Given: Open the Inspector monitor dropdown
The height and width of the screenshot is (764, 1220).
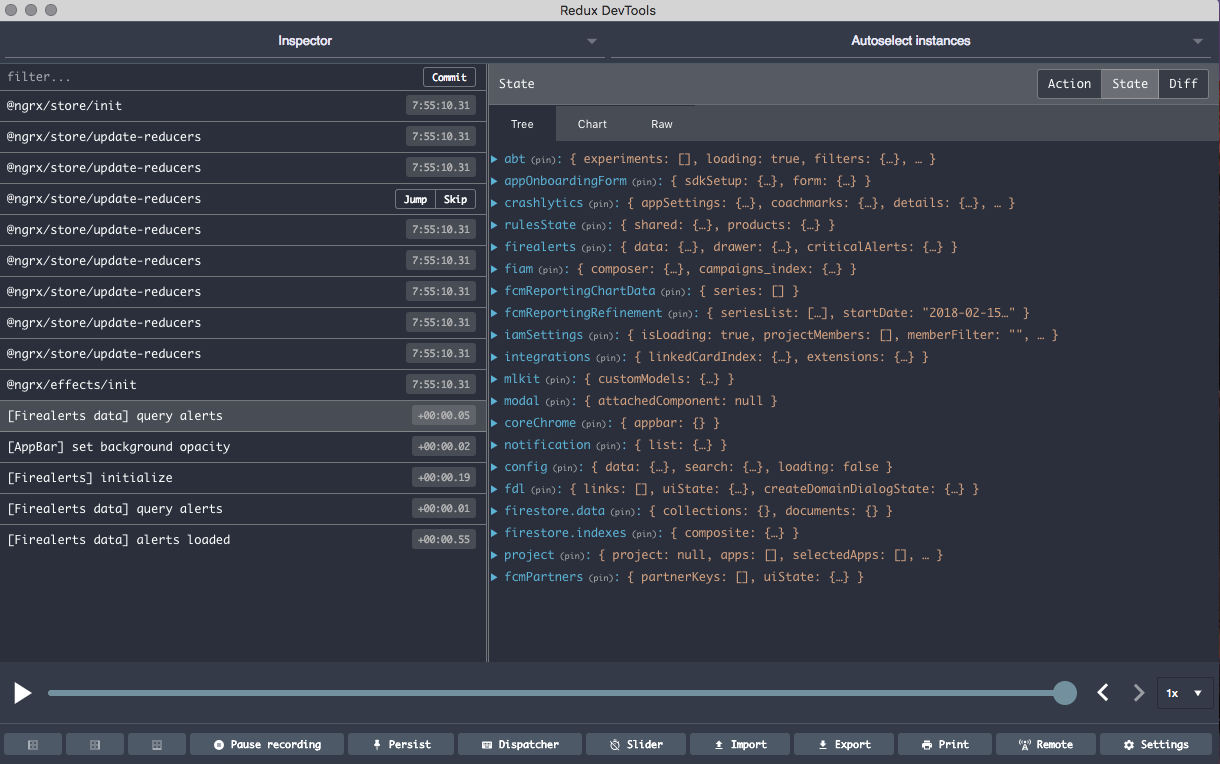Looking at the screenshot, I should (305, 41).
